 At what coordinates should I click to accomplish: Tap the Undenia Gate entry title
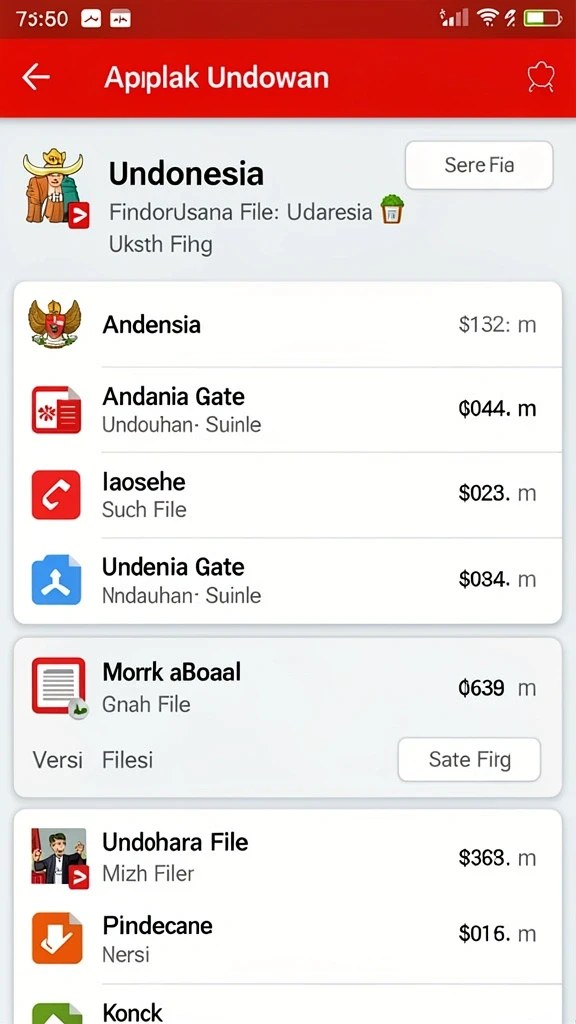[173, 567]
